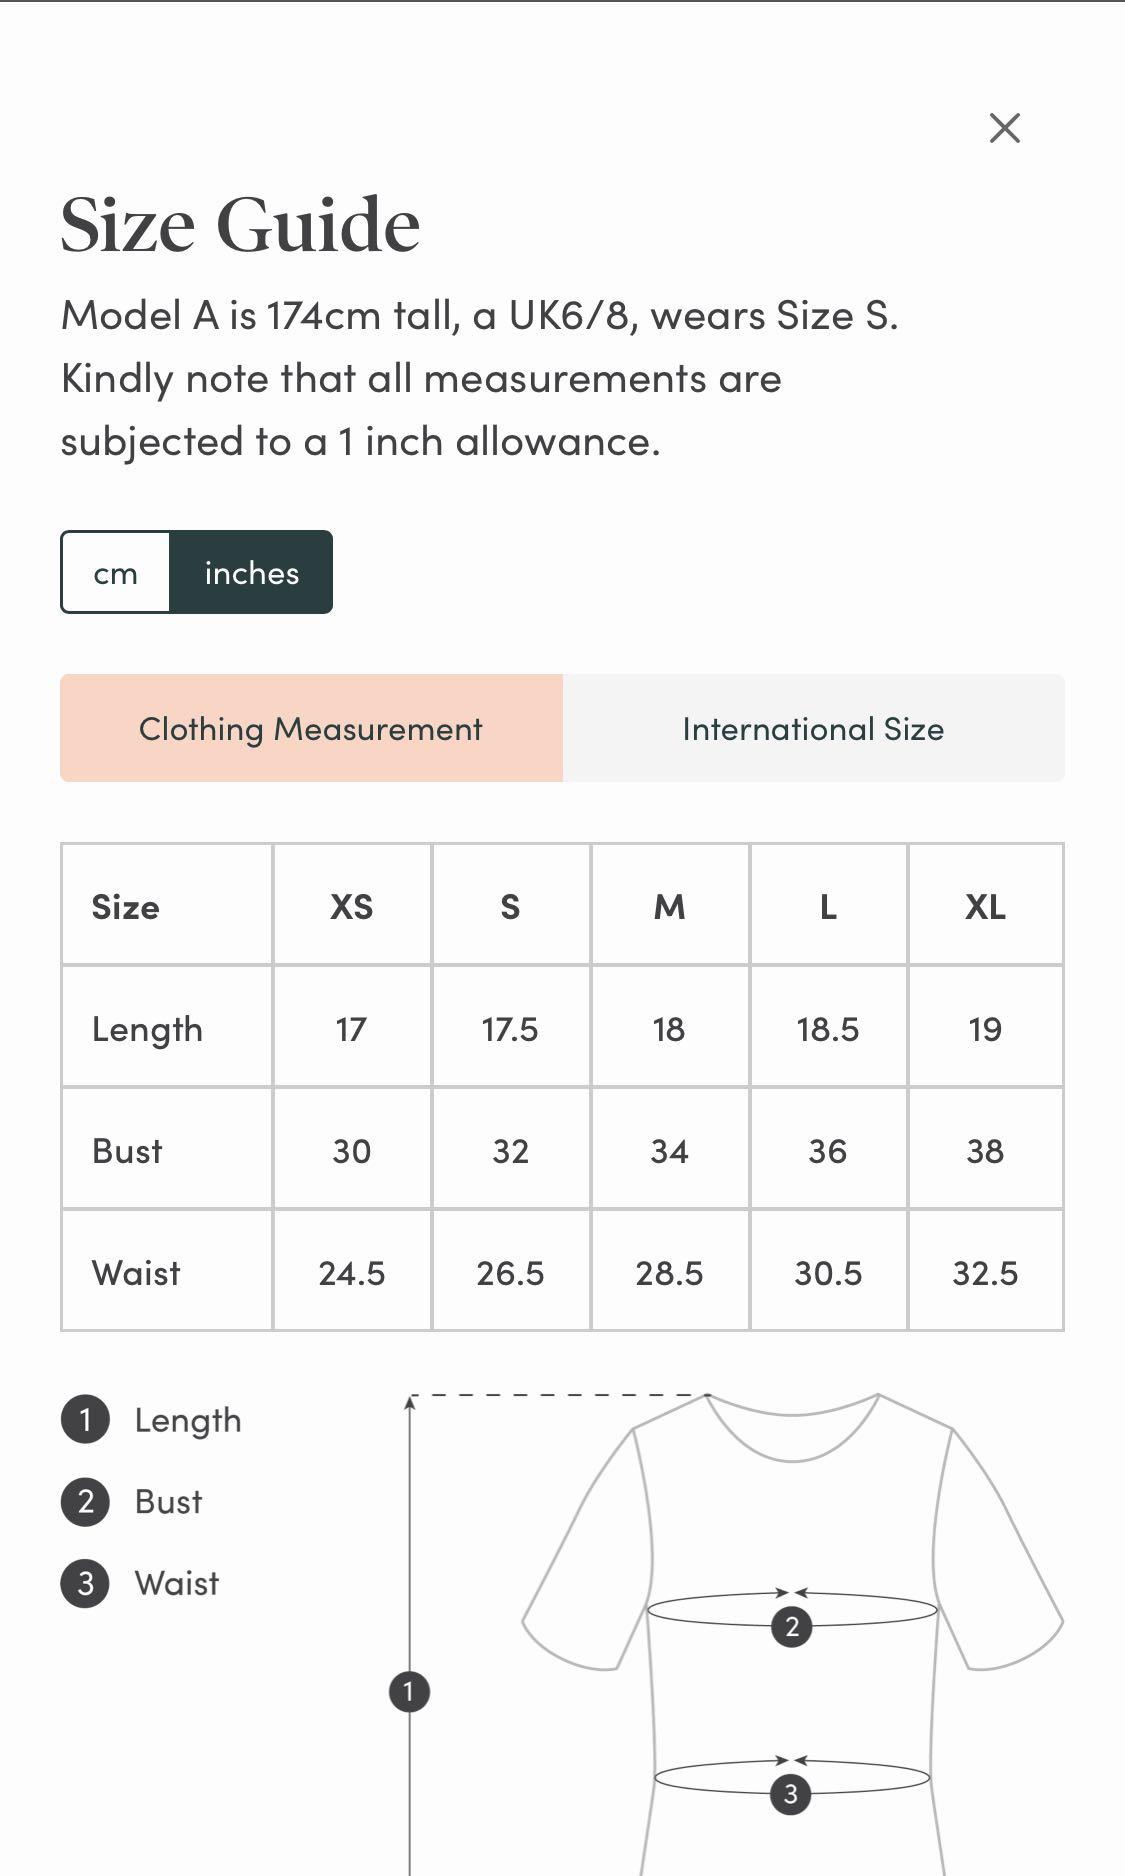1125x1876 pixels.
Task: Click the XL size column header
Action: coord(985,907)
